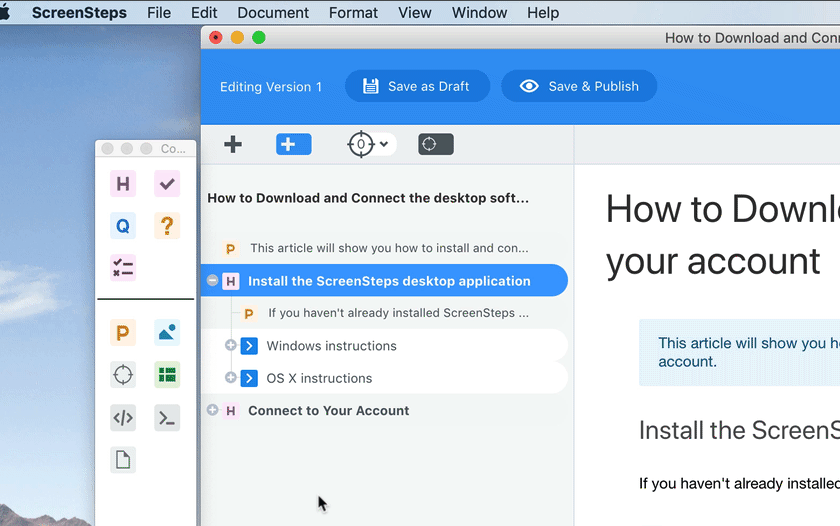Select the Windows instructions row
Screen dimensions: 840x526
coord(385,345)
